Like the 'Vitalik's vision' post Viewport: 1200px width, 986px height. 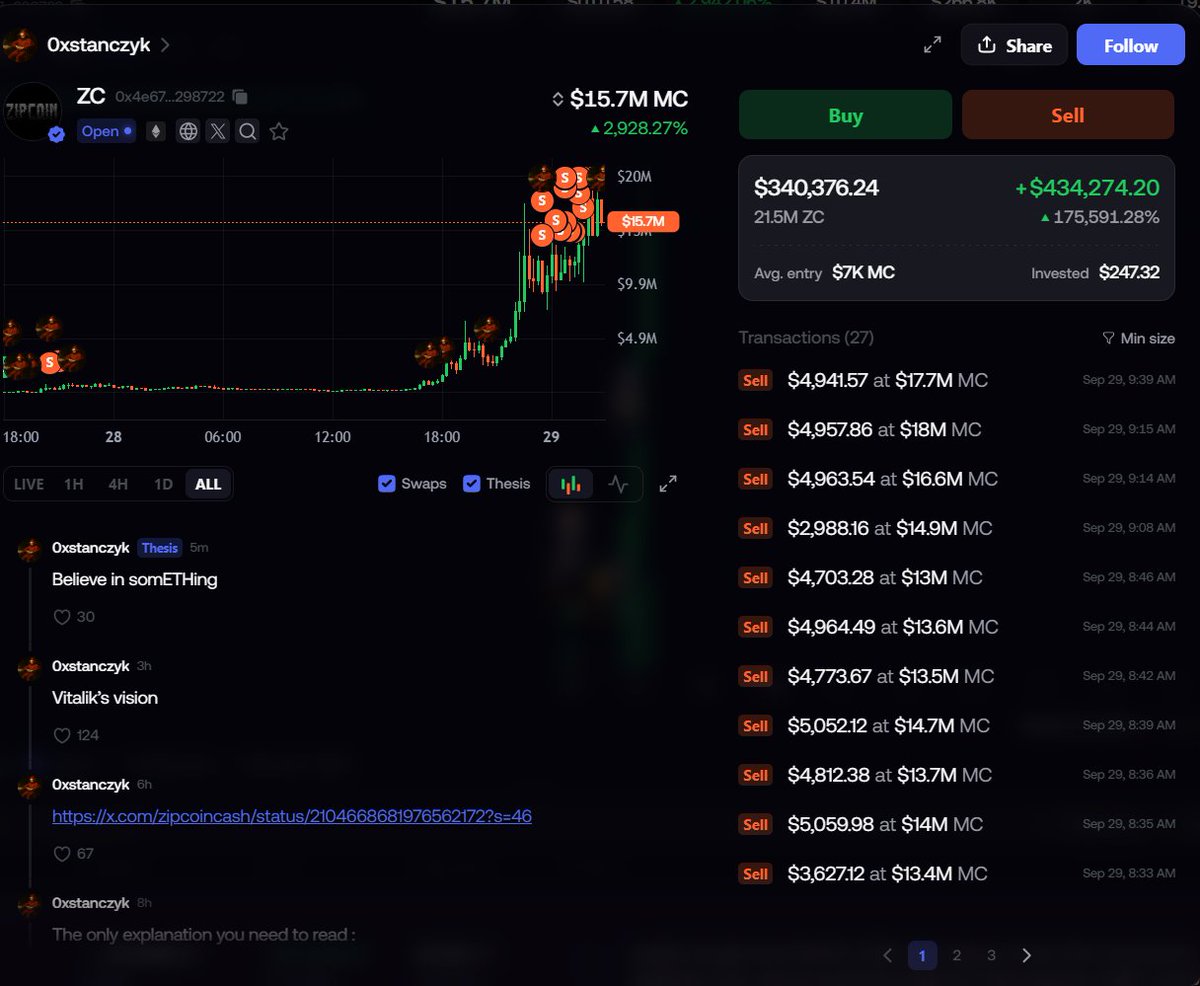coord(61,735)
